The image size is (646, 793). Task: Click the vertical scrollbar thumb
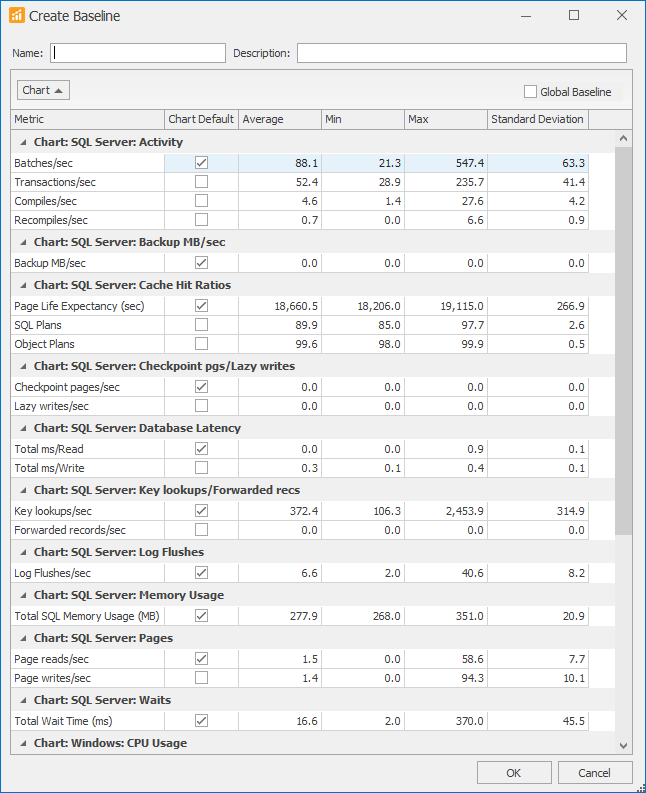[x=623, y=340]
